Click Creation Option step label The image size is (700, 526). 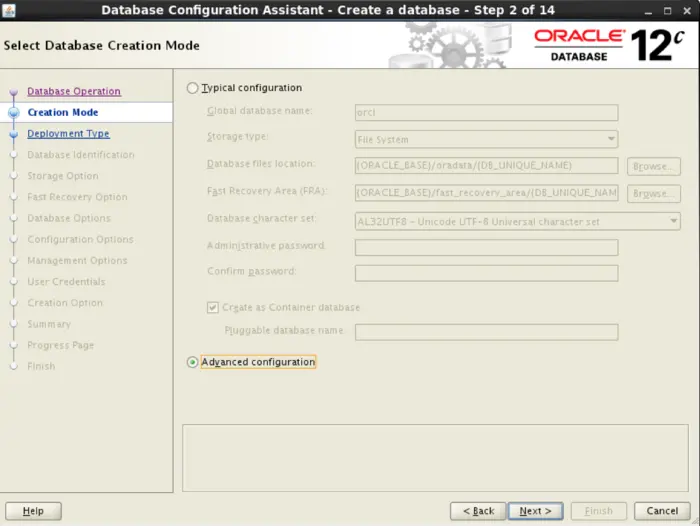click(65, 303)
